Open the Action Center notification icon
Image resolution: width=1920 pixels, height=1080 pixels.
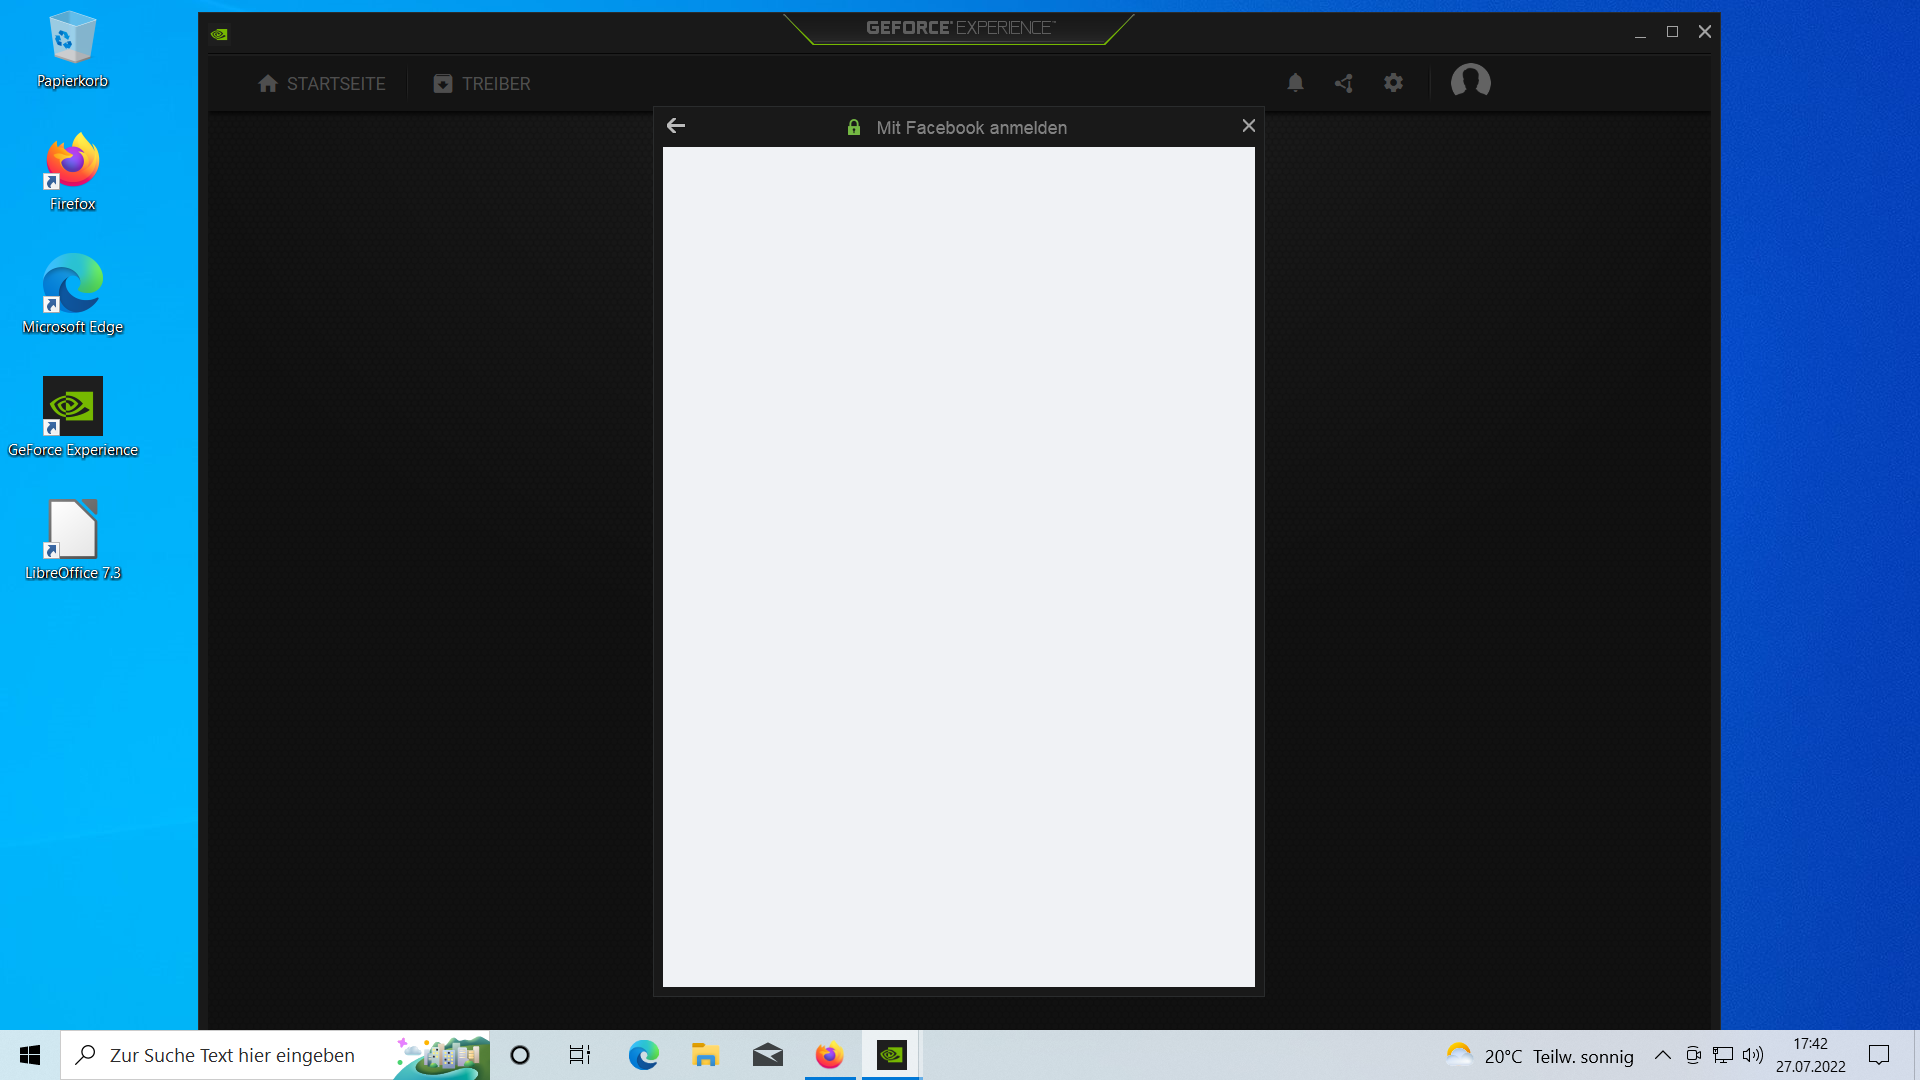tap(1879, 1055)
